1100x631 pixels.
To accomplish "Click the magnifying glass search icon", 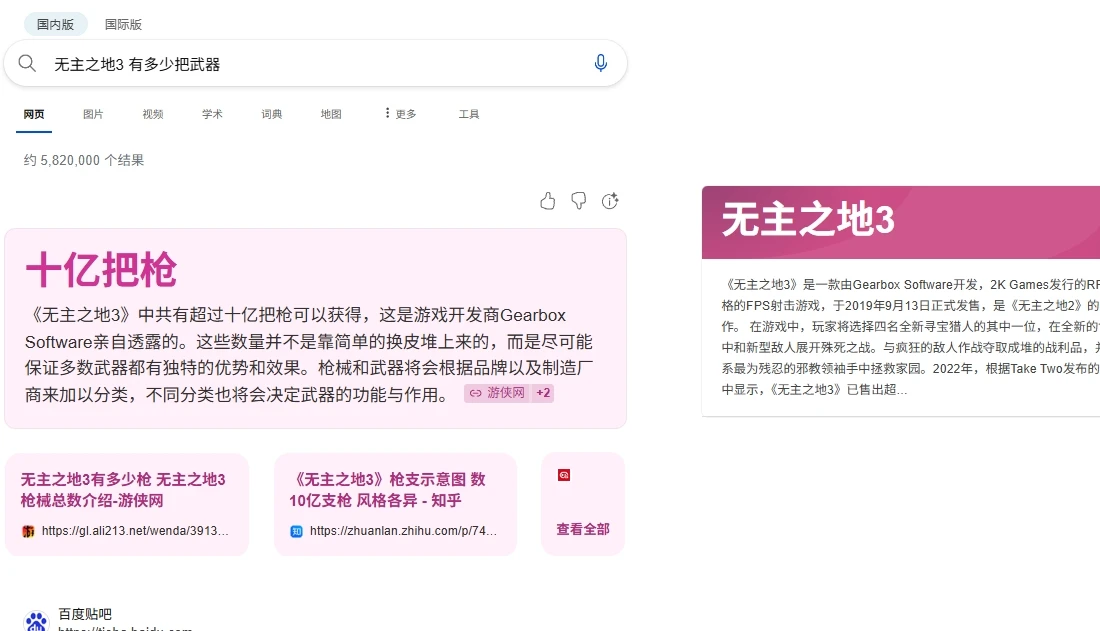I will [27, 64].
